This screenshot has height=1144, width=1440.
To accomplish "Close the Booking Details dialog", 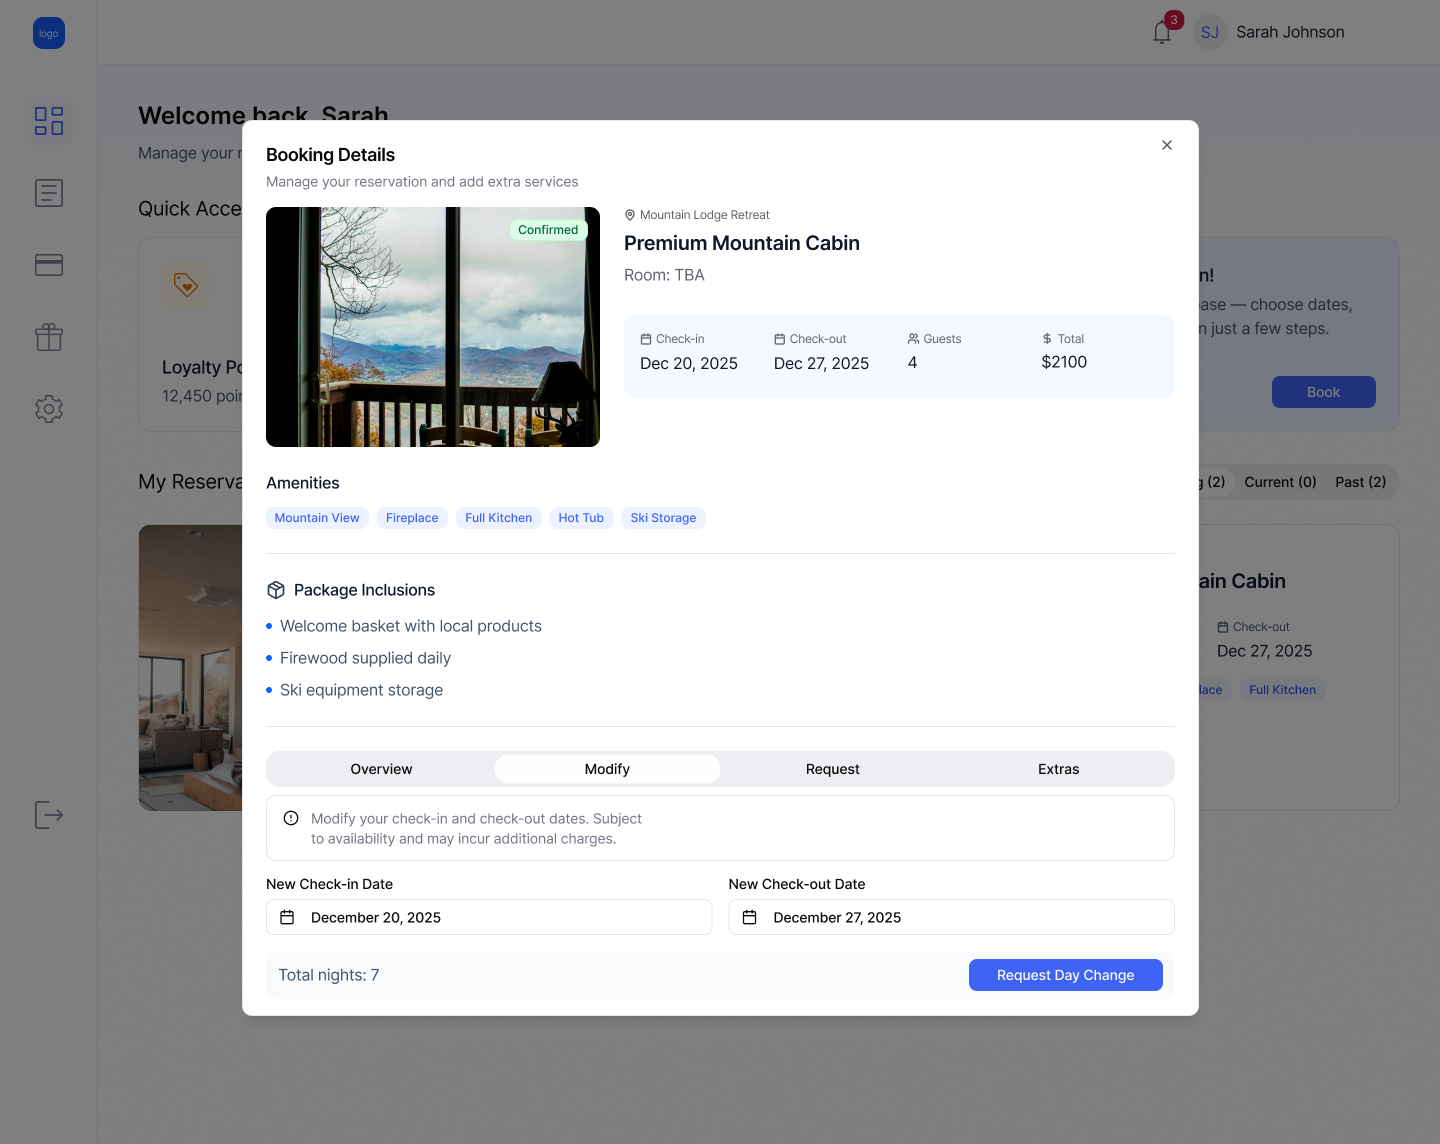I will [x=1166, y=145].
